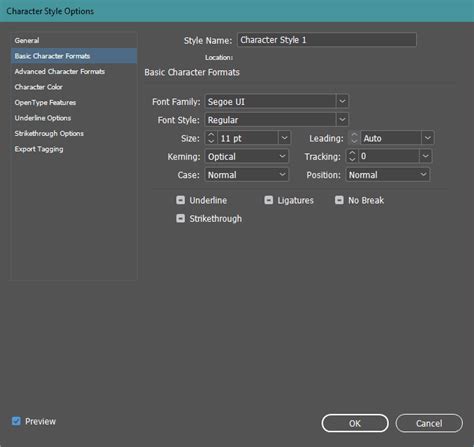Uncheck the Preview checkbox
Viewport: 474px width, 447px height.
[16, 421]
